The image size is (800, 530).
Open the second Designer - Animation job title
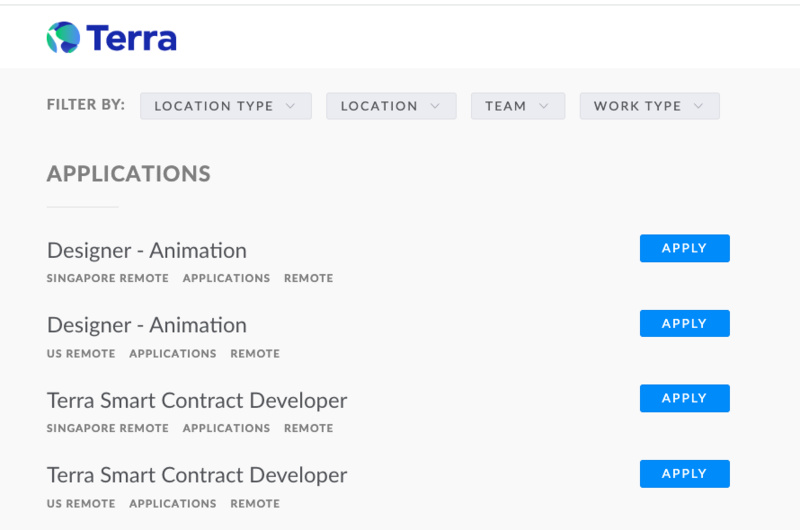tap(147, 325)
